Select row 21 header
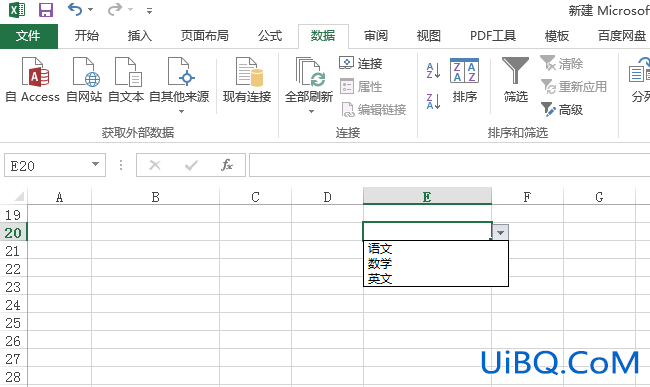This screenshot has height=387, width=650. click(x=13, y=251)
